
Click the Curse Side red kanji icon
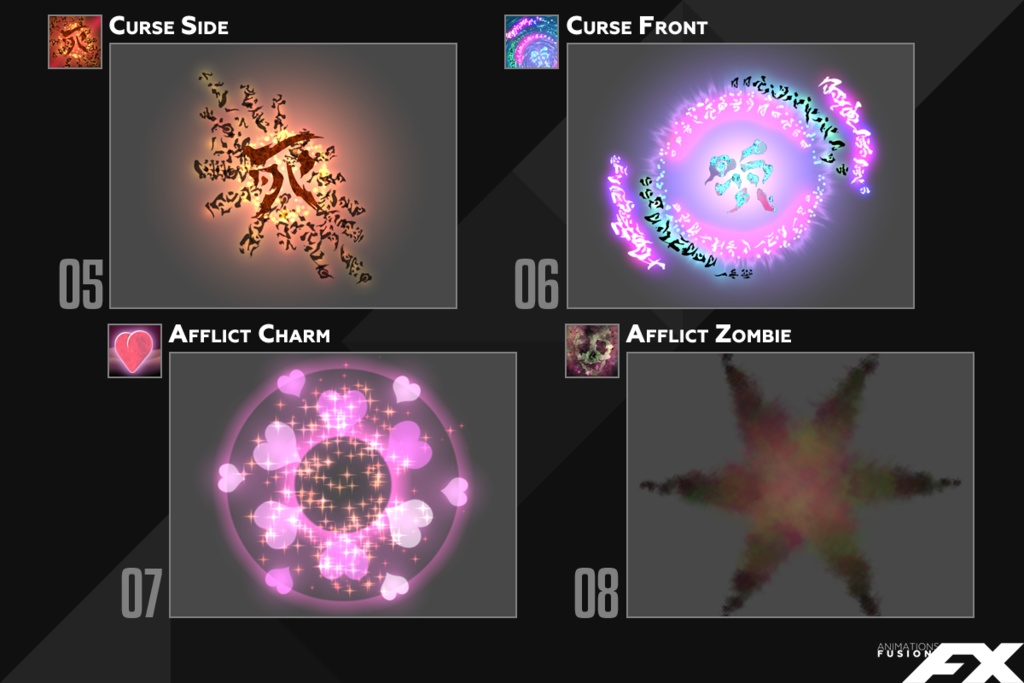[75, 42]
